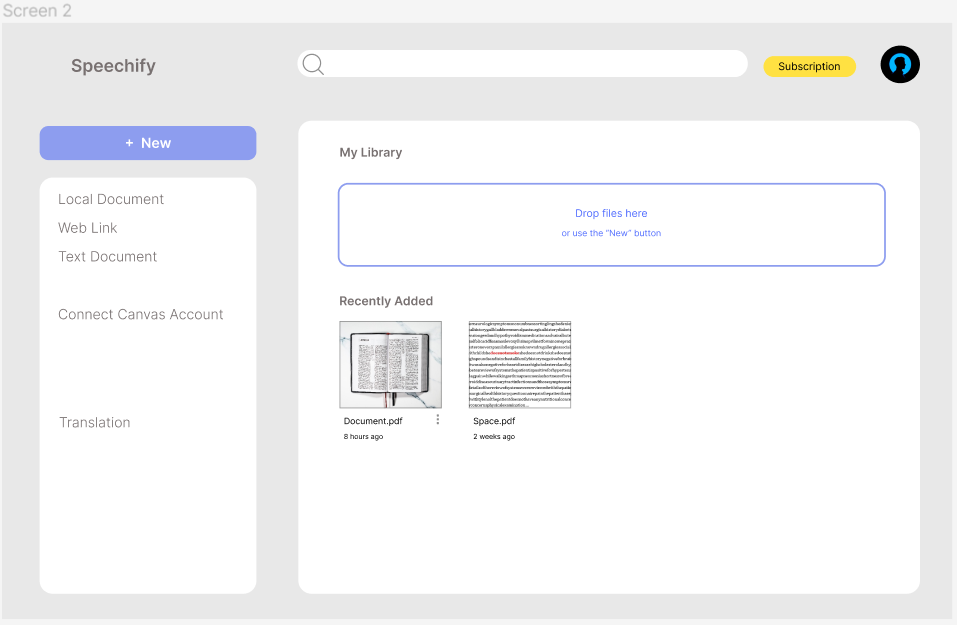Click the Drop files here area
This screenshot has width=957, height=625.
coord(612,225)
